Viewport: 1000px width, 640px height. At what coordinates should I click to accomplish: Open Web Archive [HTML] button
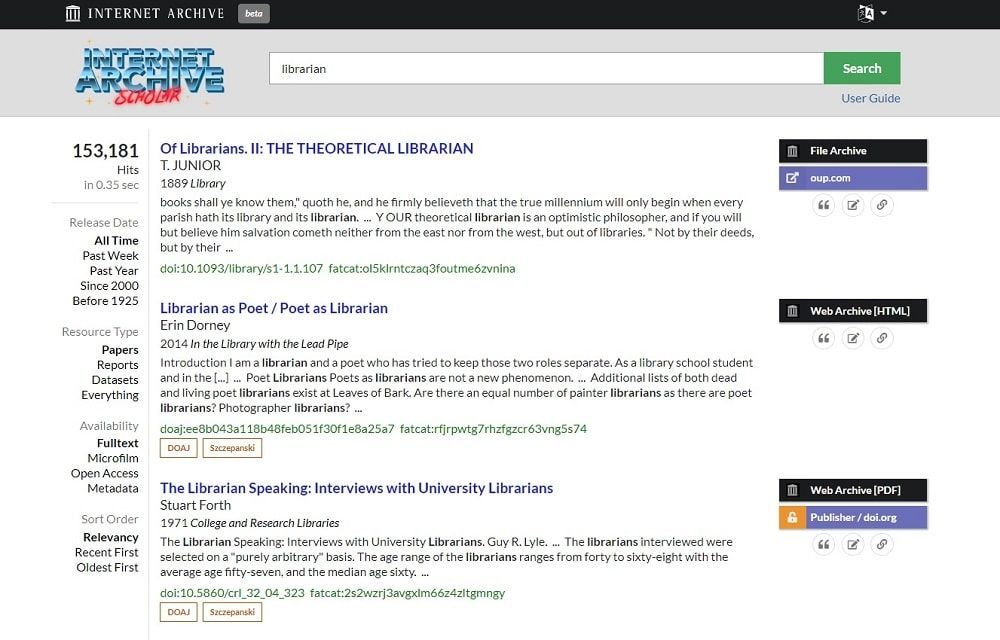click(853, 311)
